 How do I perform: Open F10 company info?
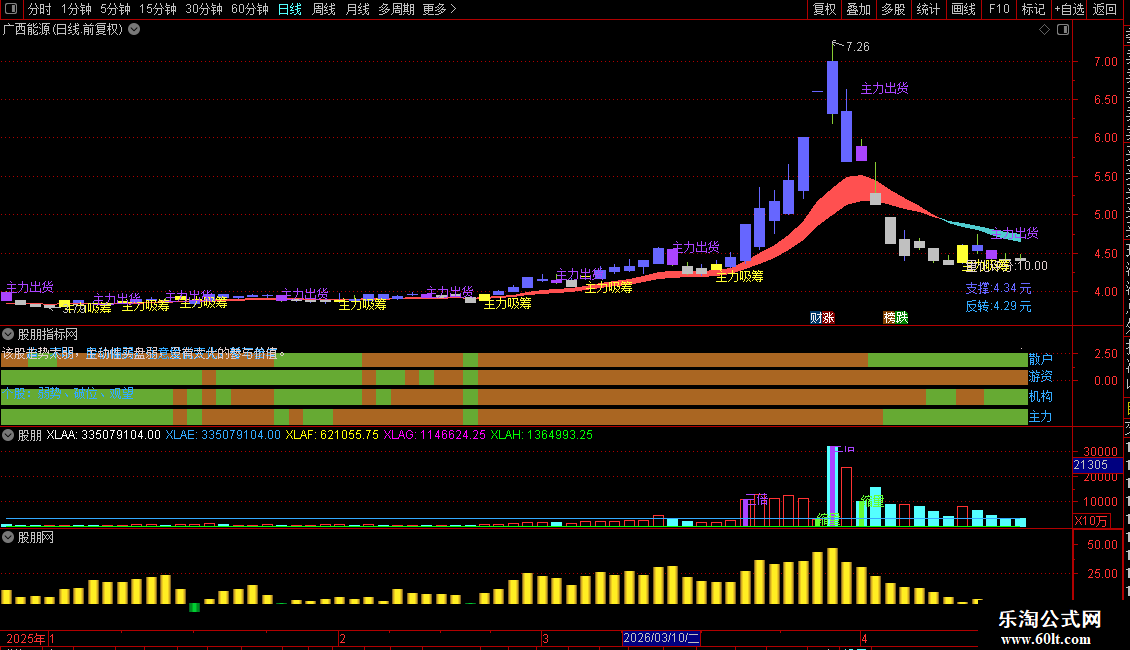999,9
